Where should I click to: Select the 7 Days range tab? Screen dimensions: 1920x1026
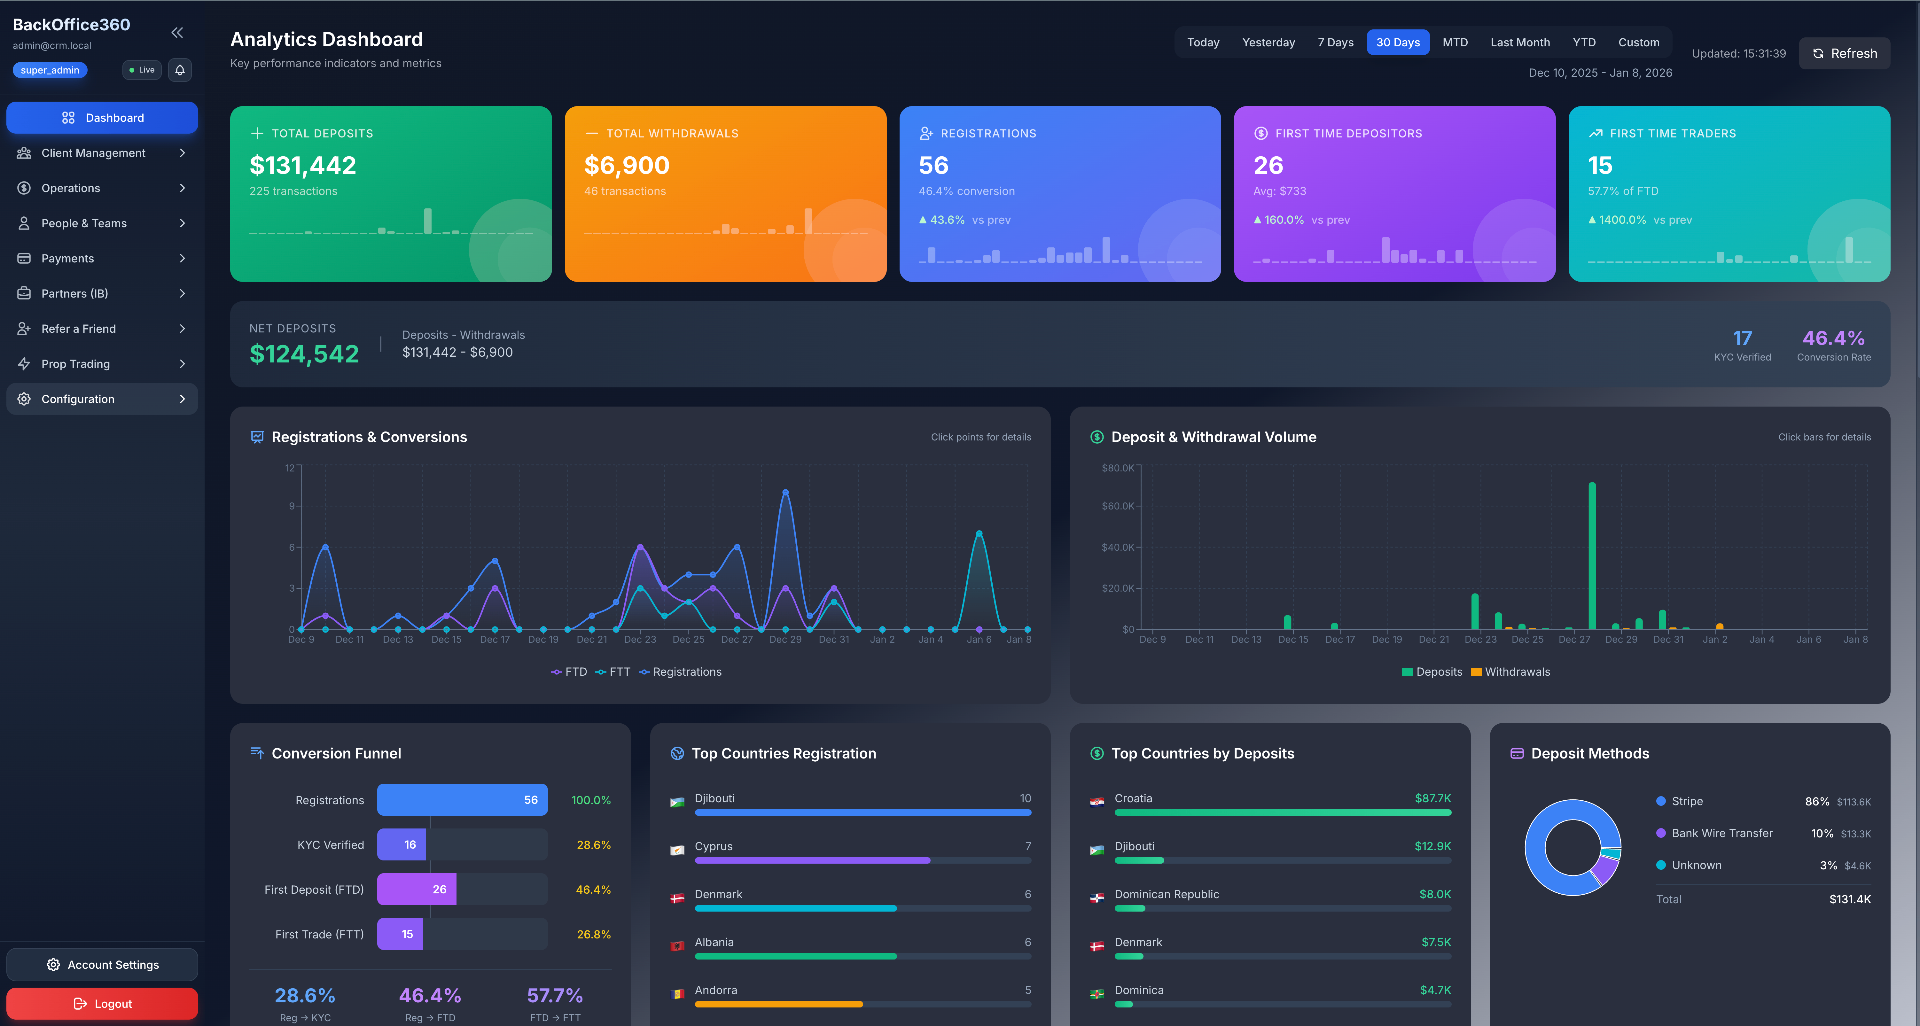point(1335,42)
